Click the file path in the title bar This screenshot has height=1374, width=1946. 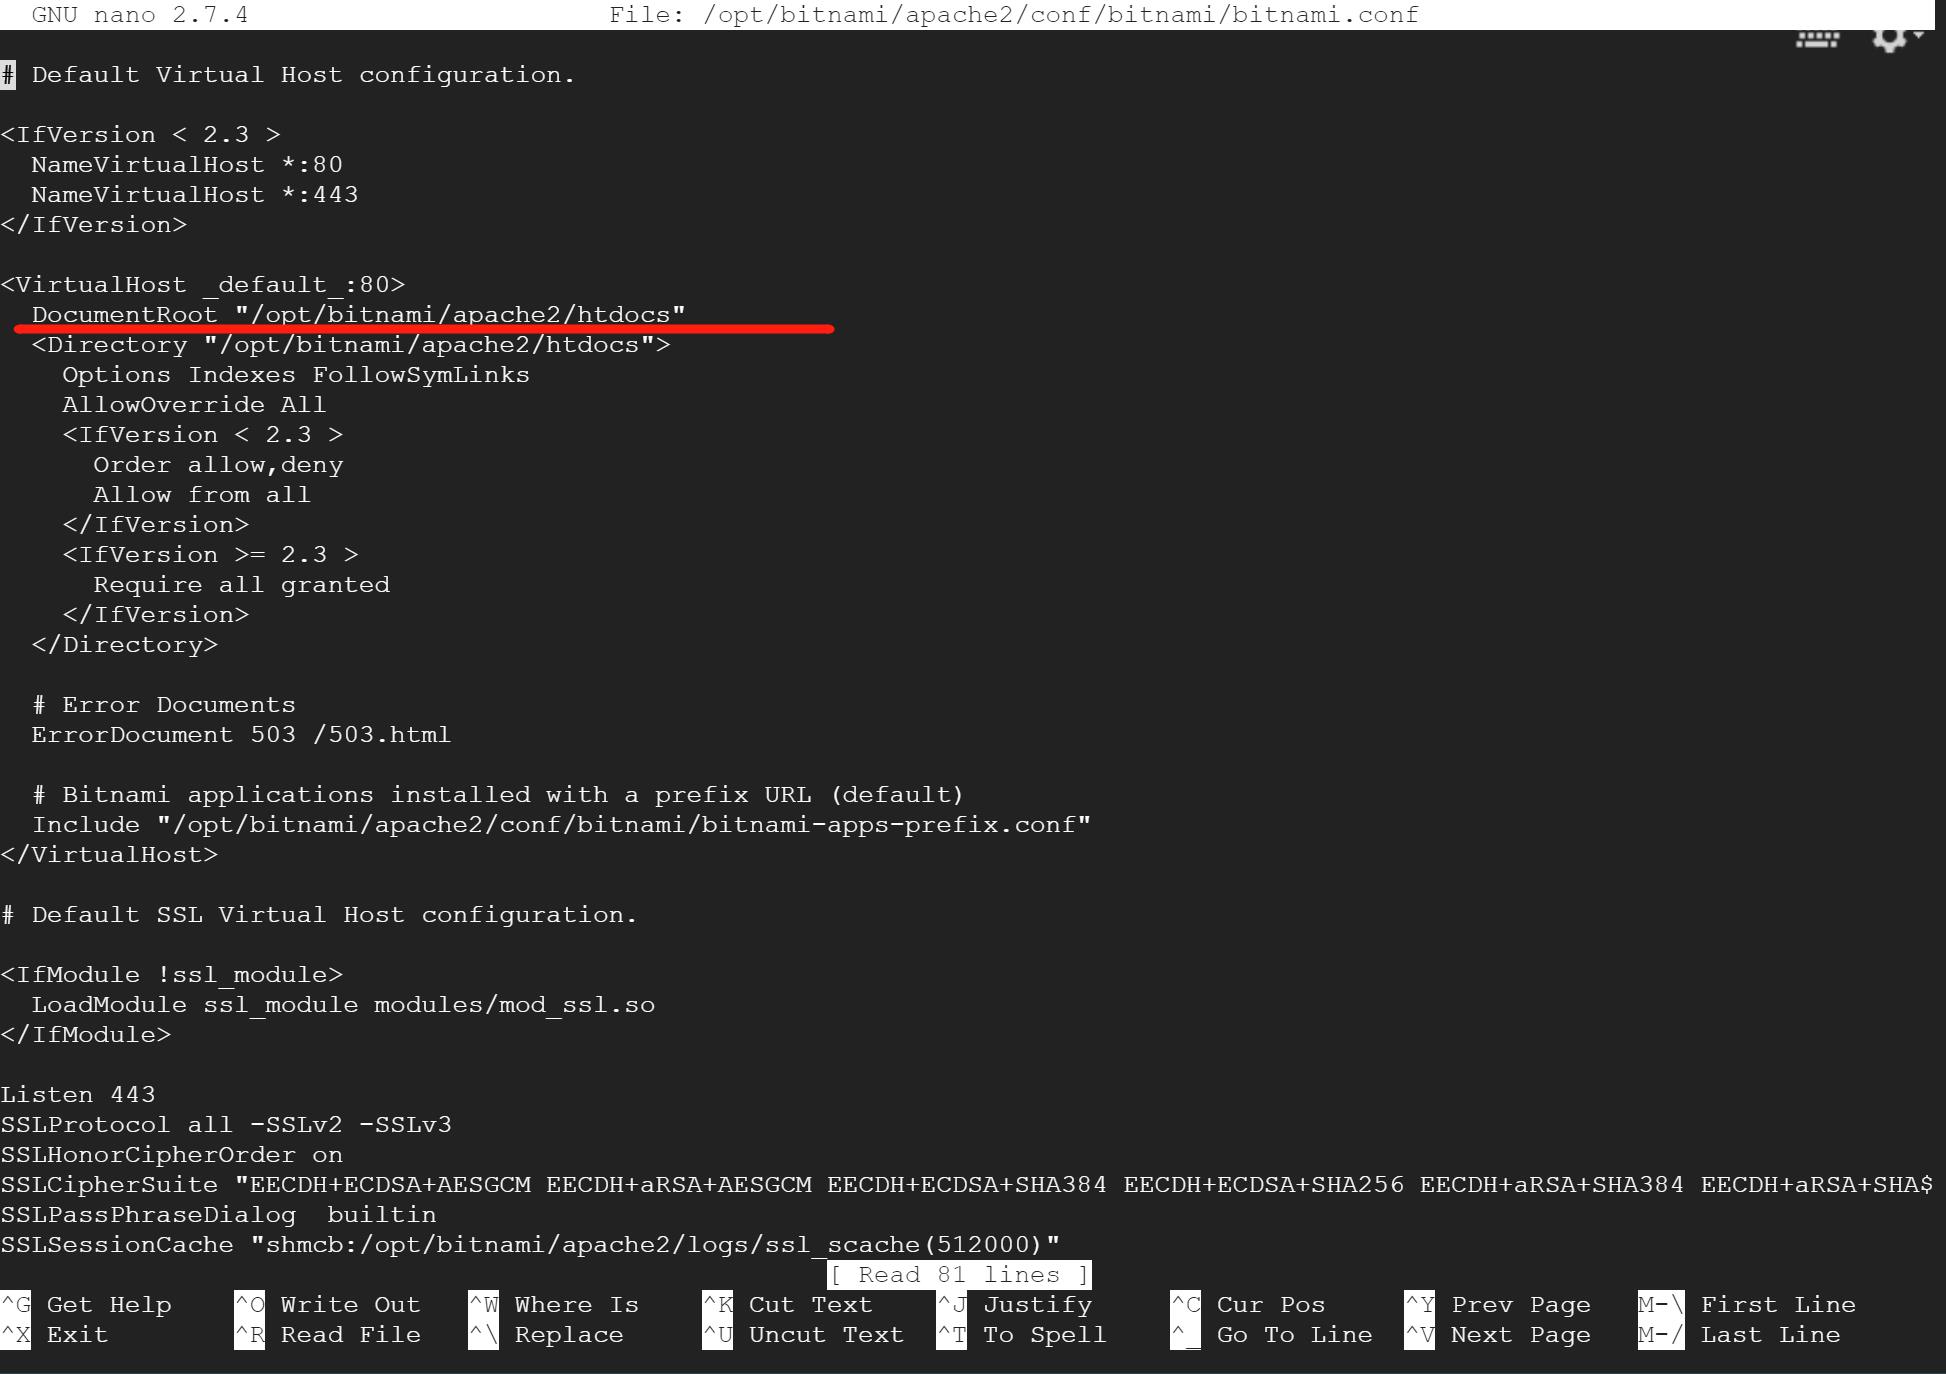[x=1060, y=14]
